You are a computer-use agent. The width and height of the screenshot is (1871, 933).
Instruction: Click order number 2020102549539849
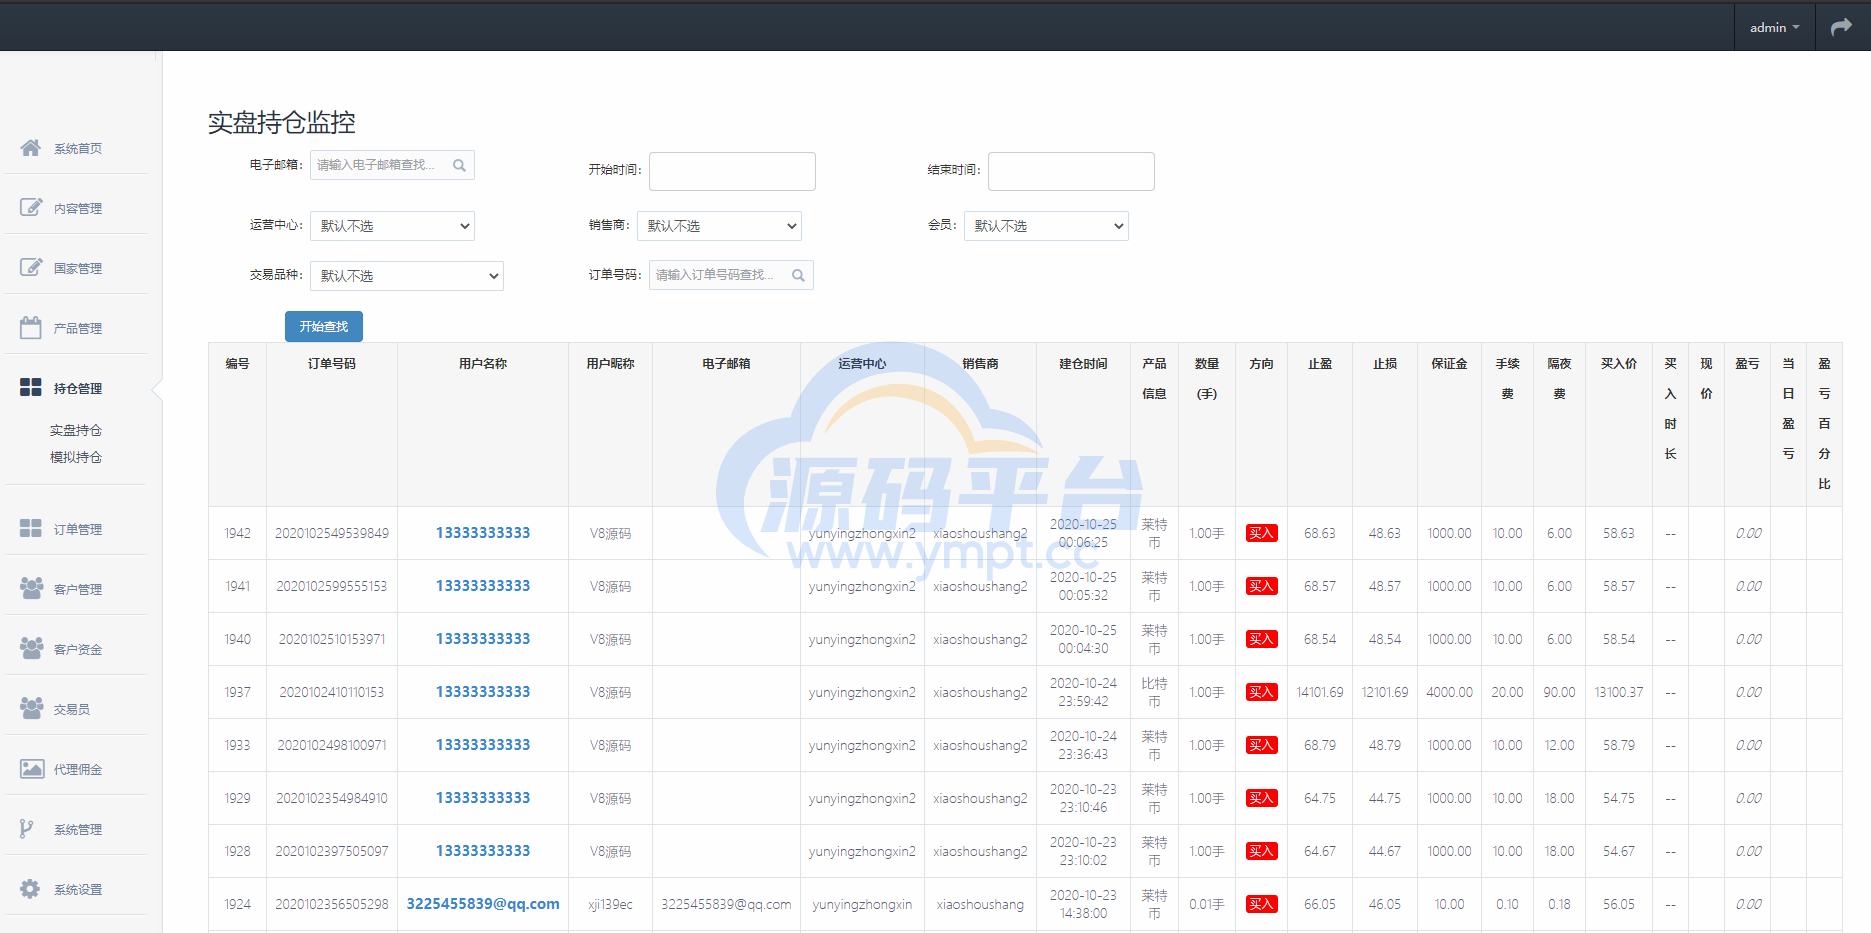pos(332,533)
